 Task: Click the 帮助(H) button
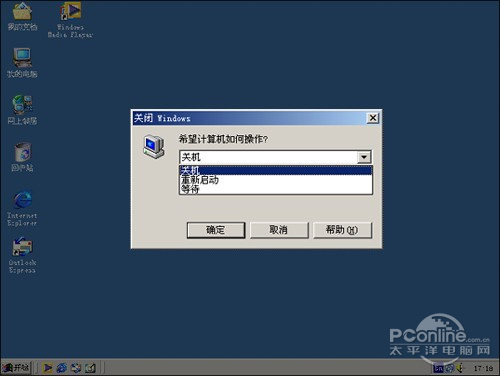point(342,230)
